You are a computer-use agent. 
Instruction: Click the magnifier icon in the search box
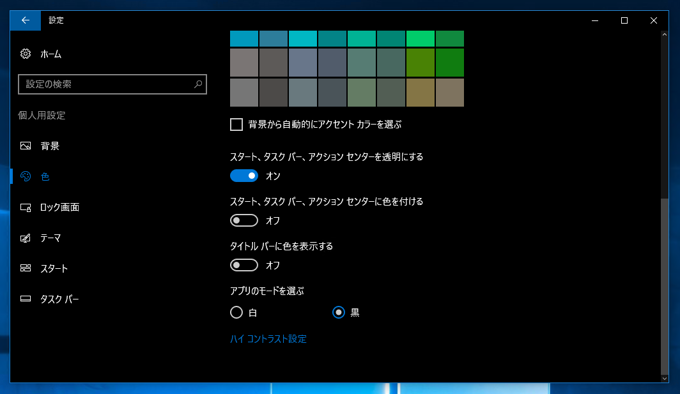198,84
